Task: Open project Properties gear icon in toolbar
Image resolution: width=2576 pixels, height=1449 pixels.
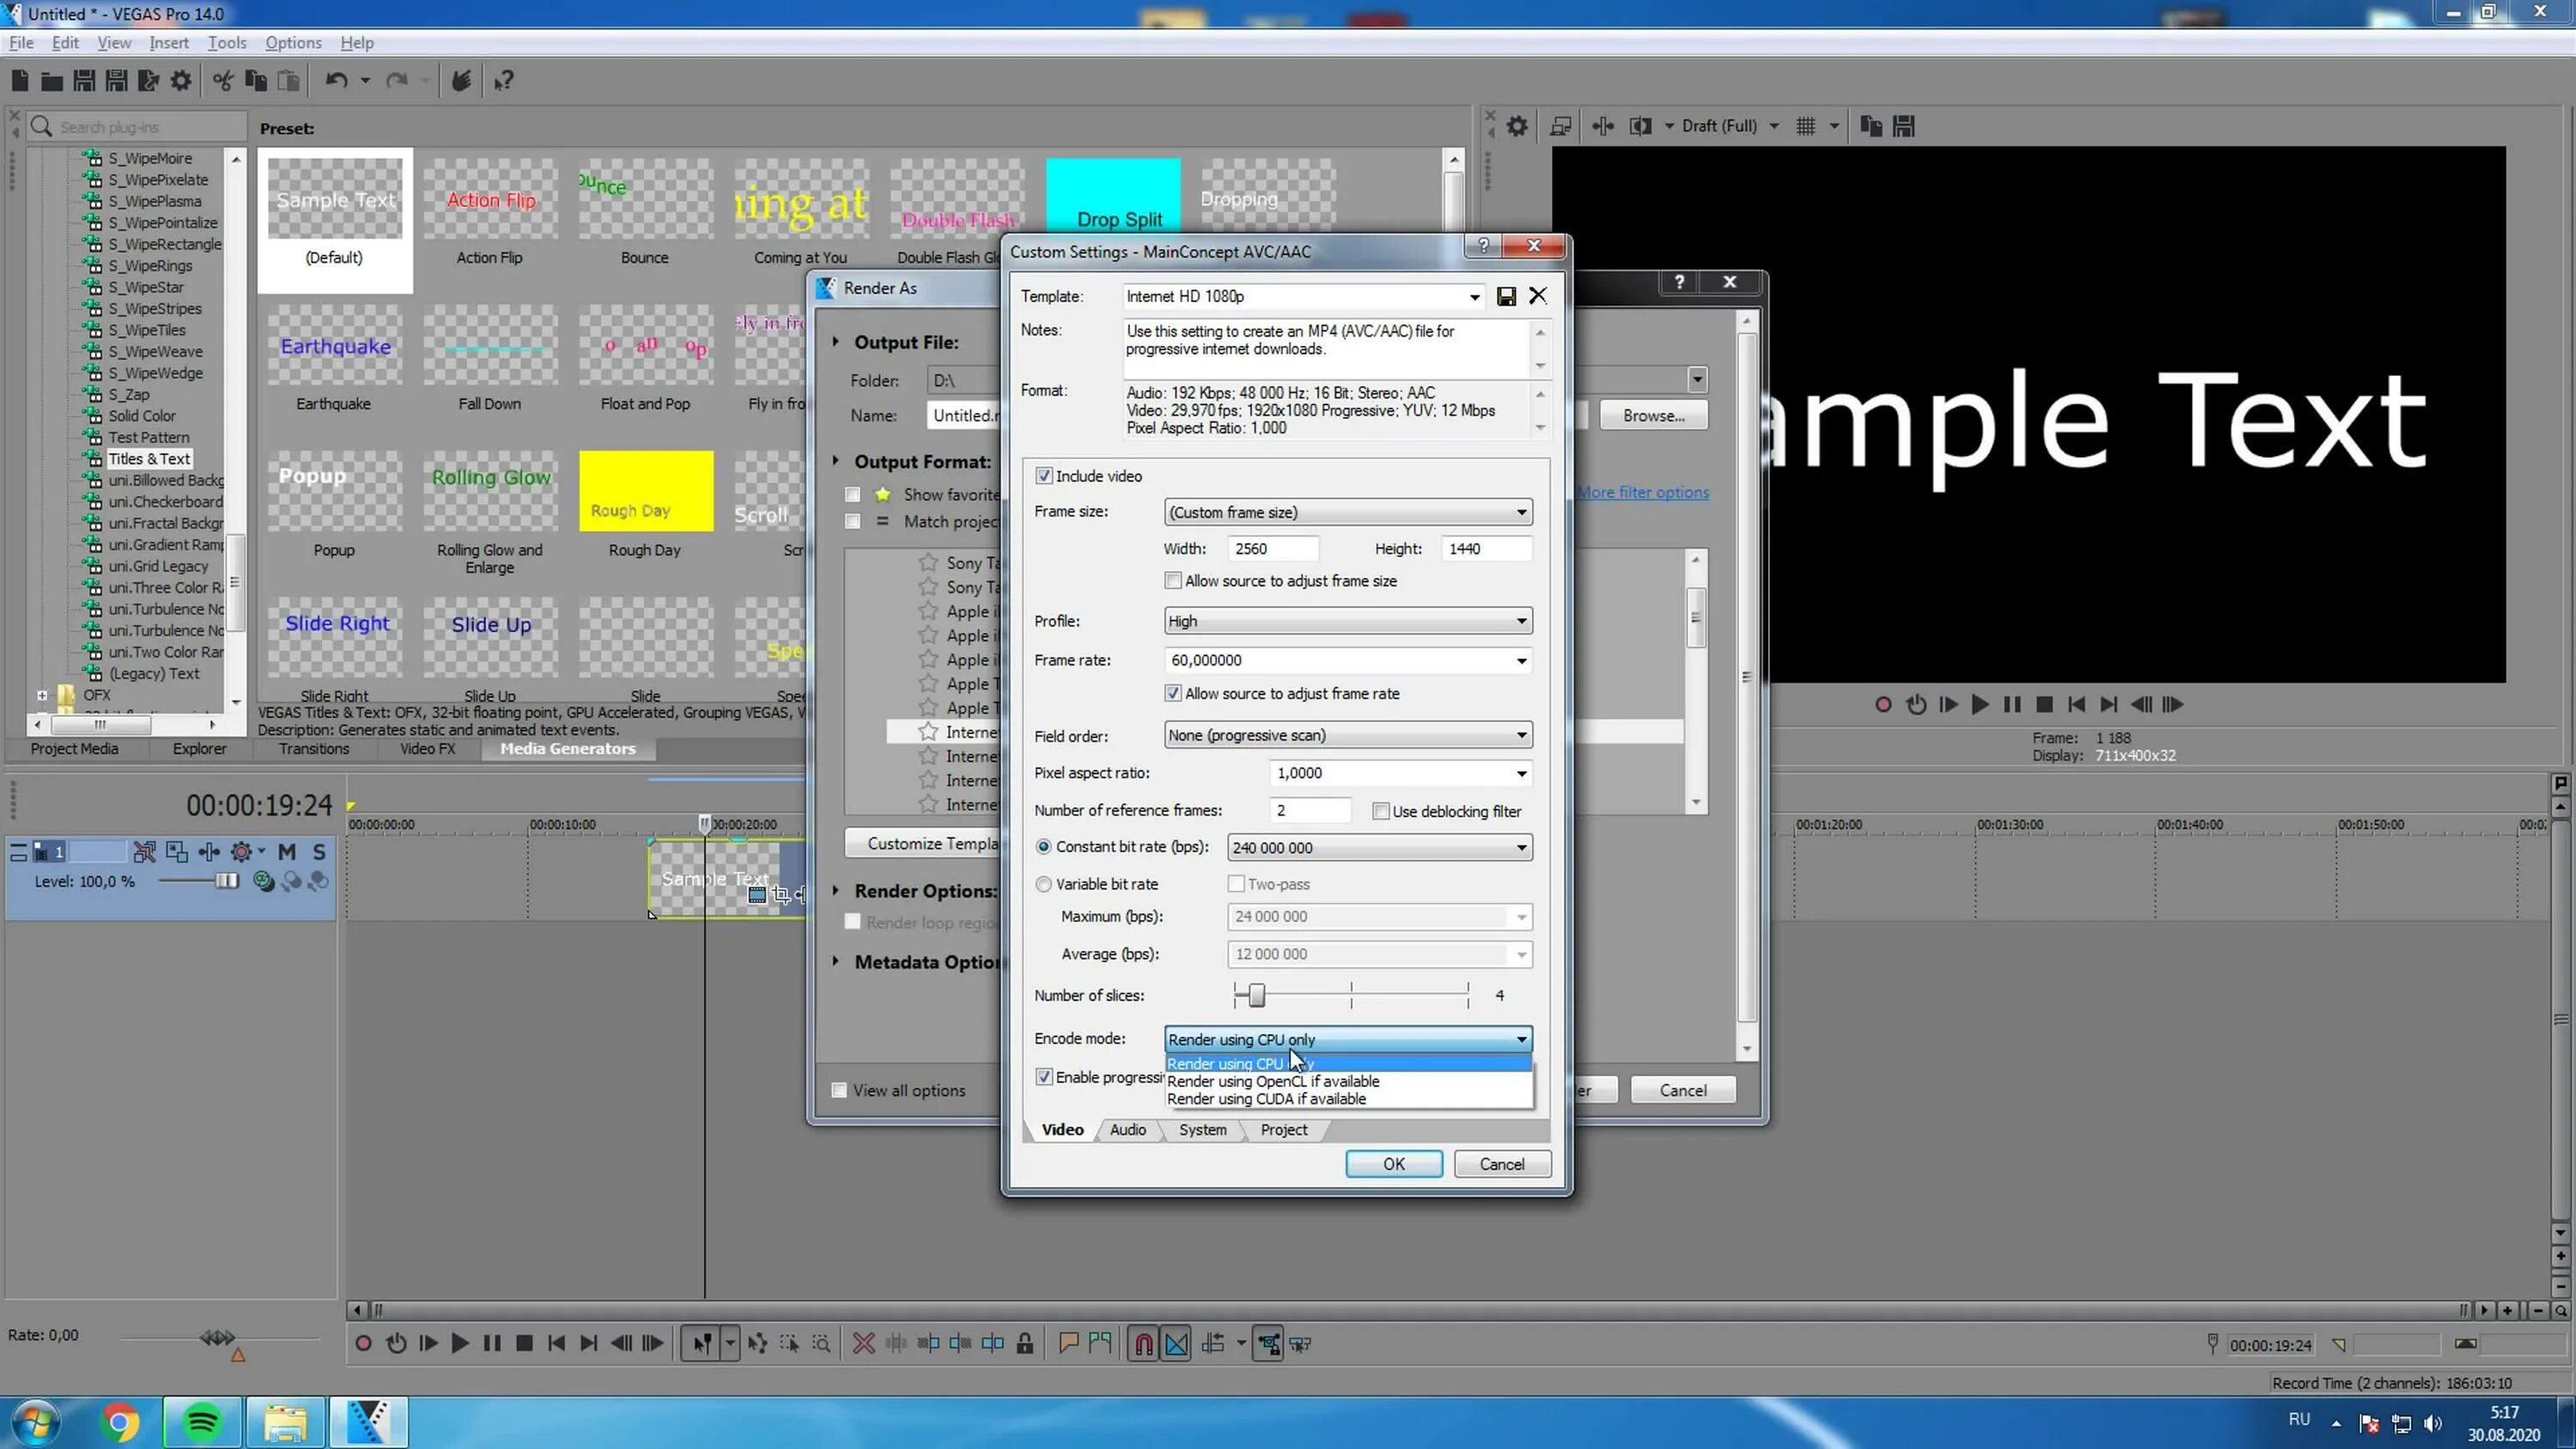Action: pos(181,81)
